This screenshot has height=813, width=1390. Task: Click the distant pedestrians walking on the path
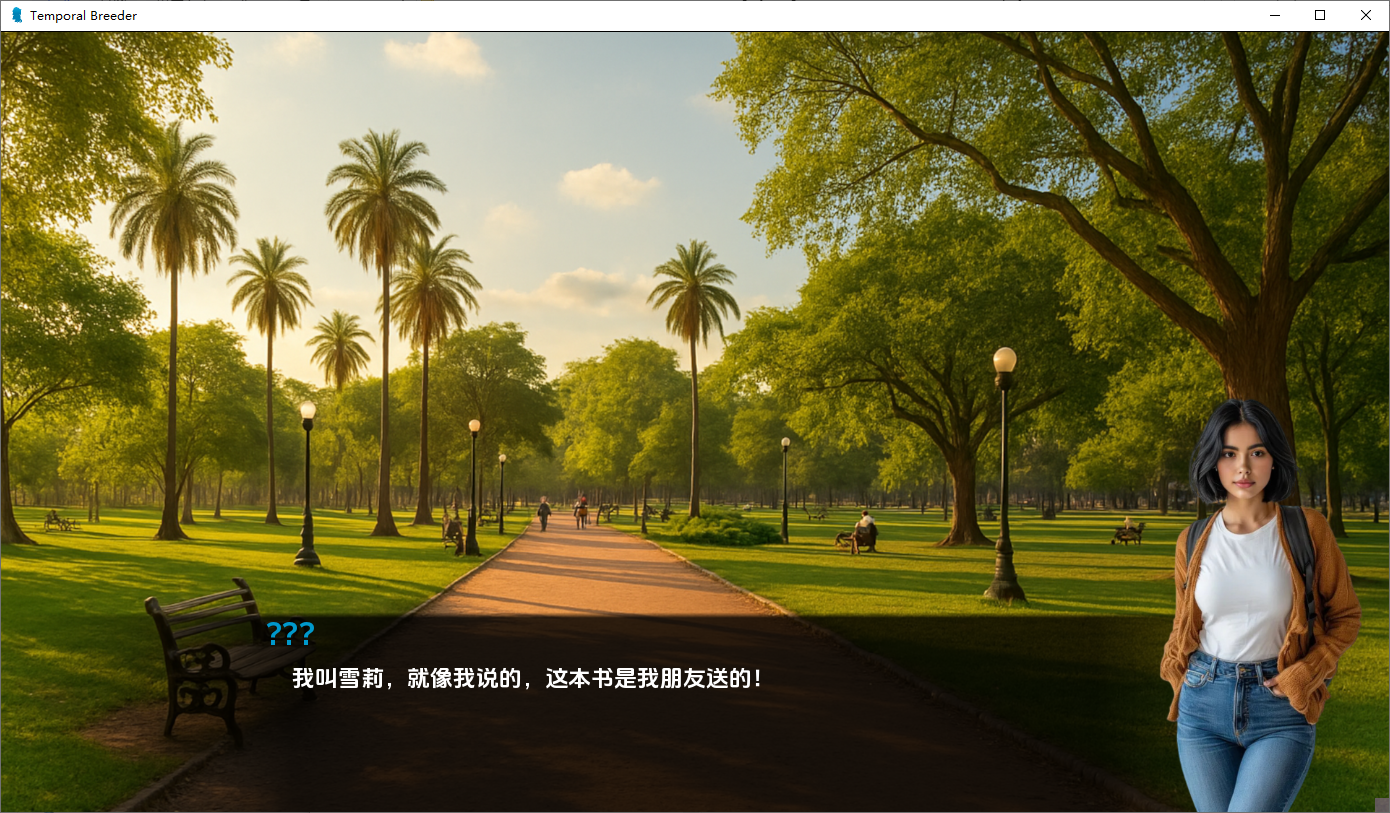tap(562, 512)
